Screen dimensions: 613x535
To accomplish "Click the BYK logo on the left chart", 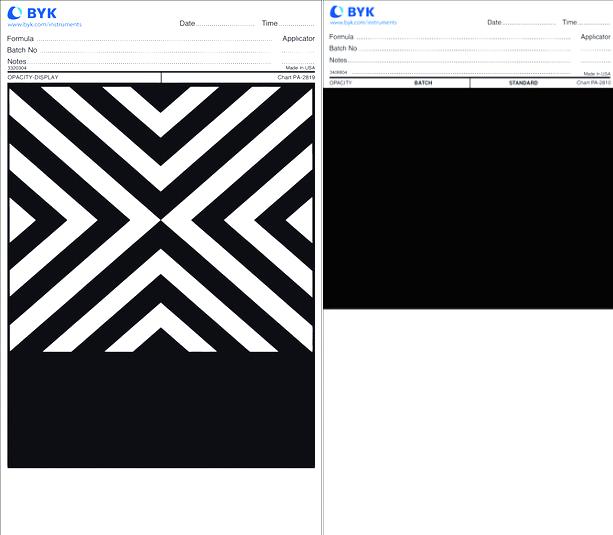I will (32, 13).
